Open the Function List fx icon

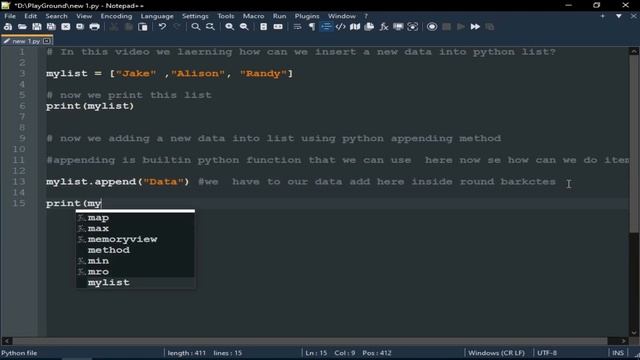tap(384, 27)
